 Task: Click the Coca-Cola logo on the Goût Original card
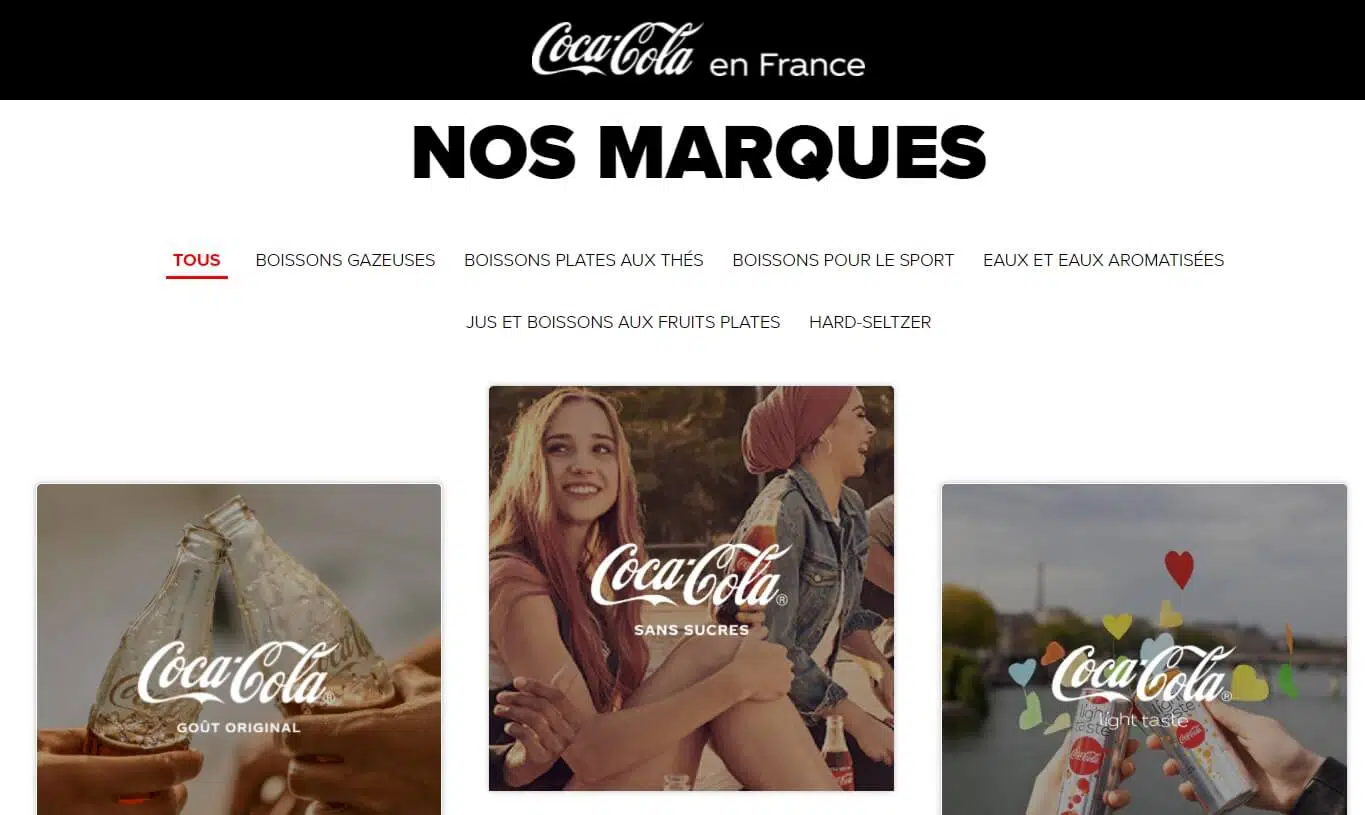(238, 672)
